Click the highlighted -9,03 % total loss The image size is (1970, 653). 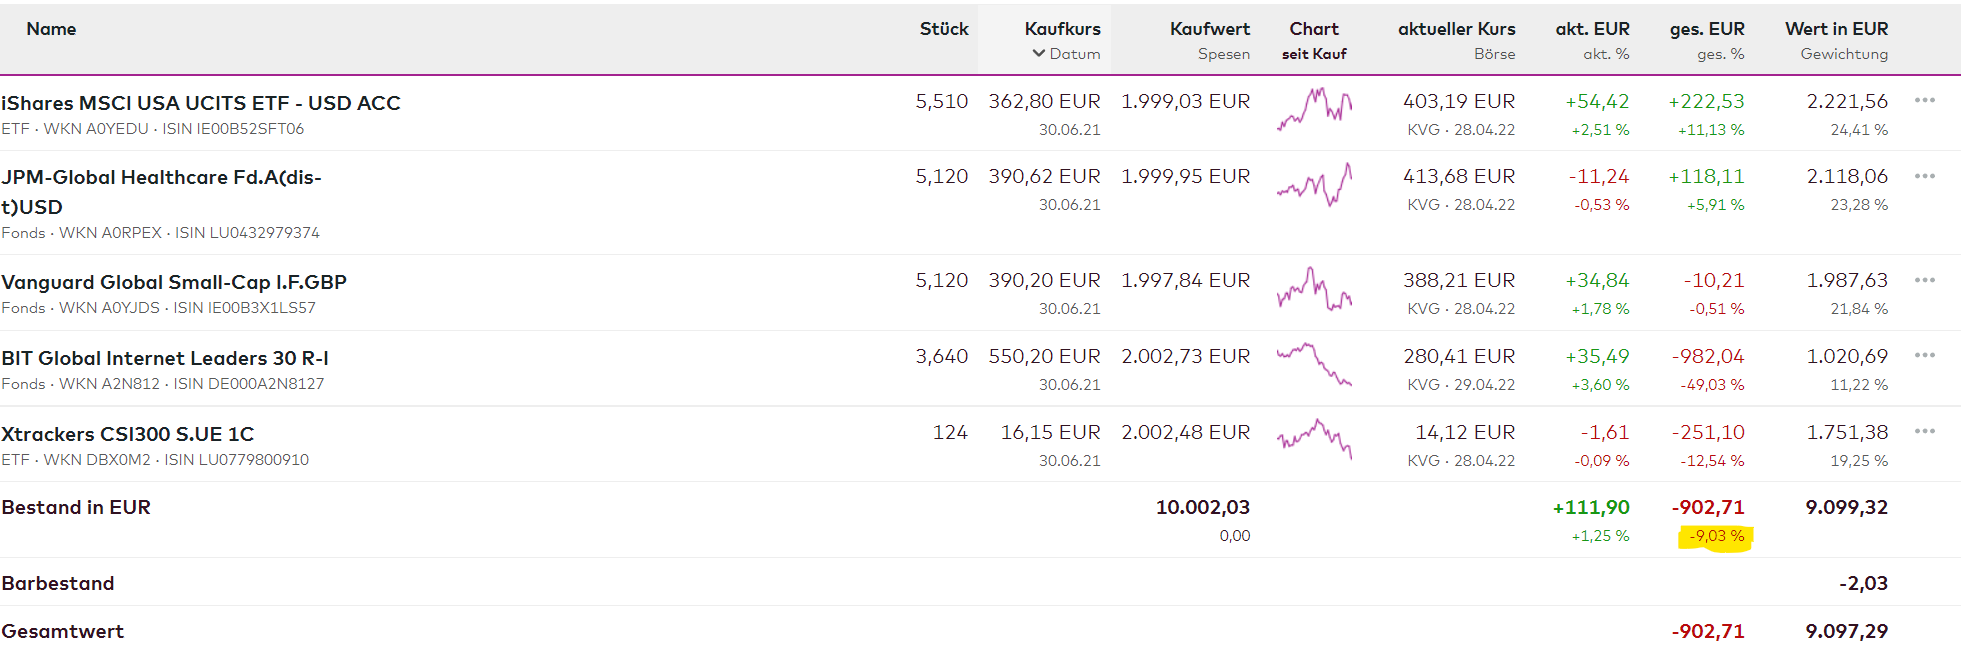tap(1716, 537)
